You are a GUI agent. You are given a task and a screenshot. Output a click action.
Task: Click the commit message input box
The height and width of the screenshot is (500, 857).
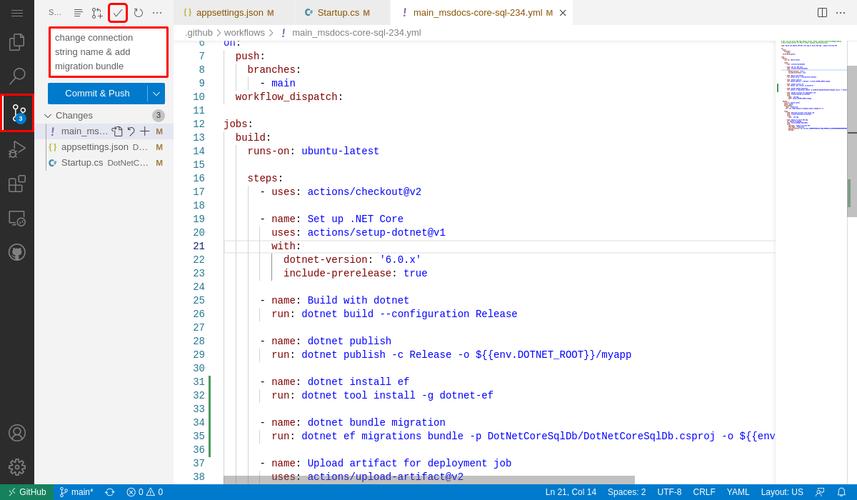108,52
